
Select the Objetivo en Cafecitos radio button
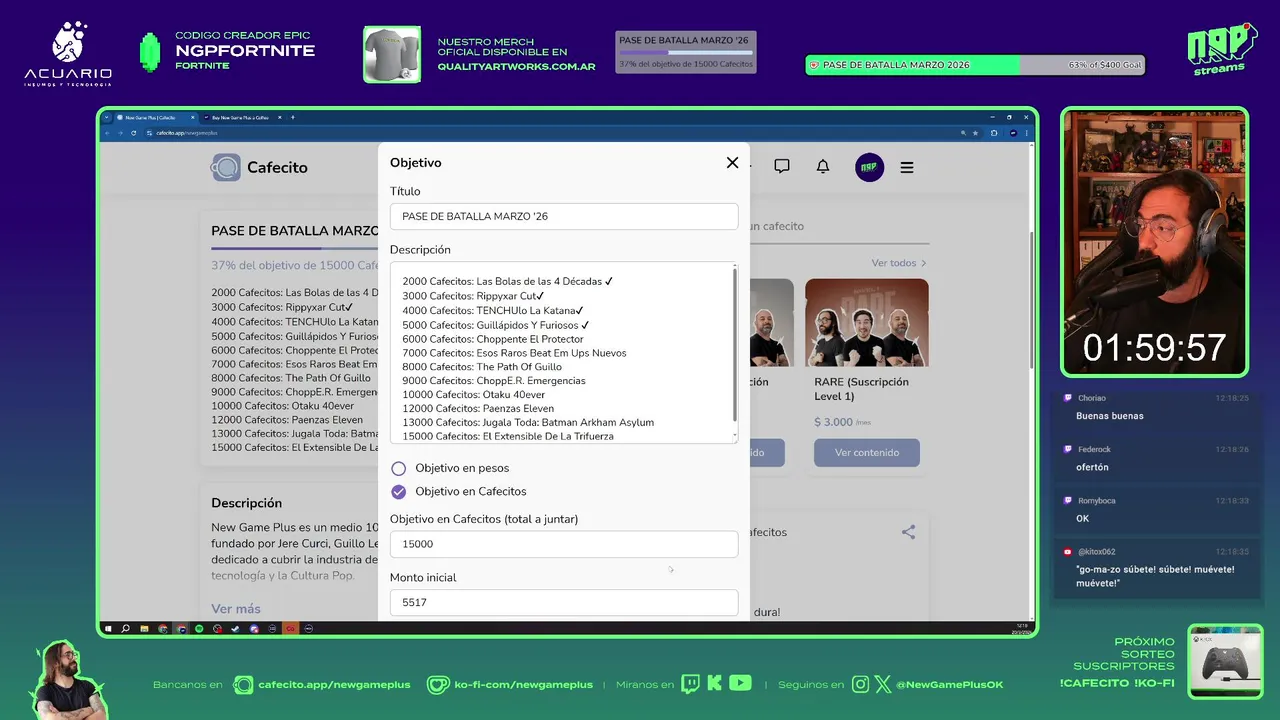point(399,491)
